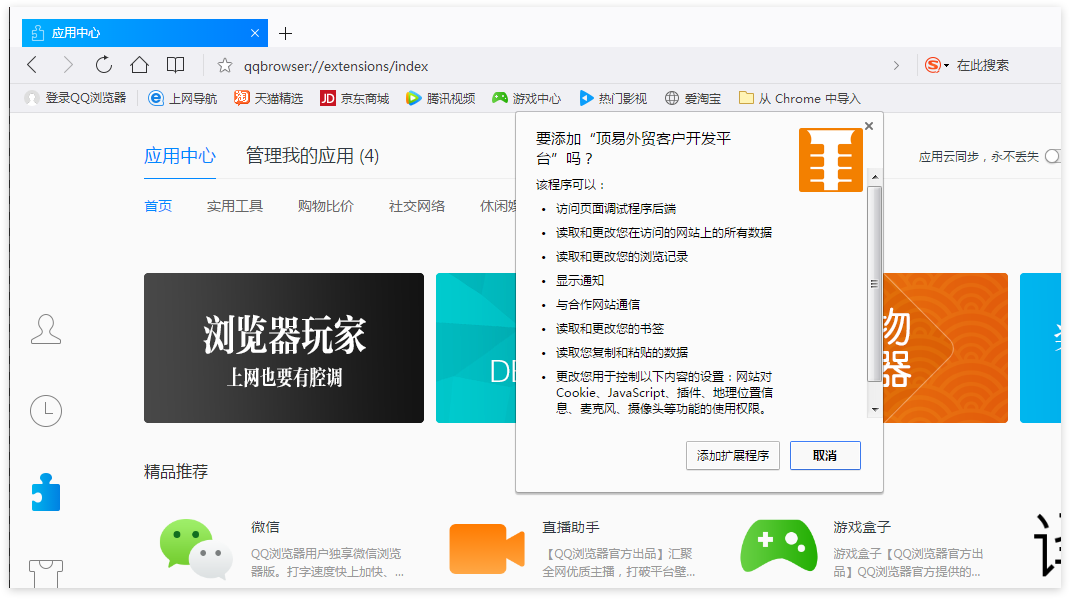Viewport: 1070px width, 599px height.
Task: Click the 直播助手 camera icon
Action: pos(487,549)
